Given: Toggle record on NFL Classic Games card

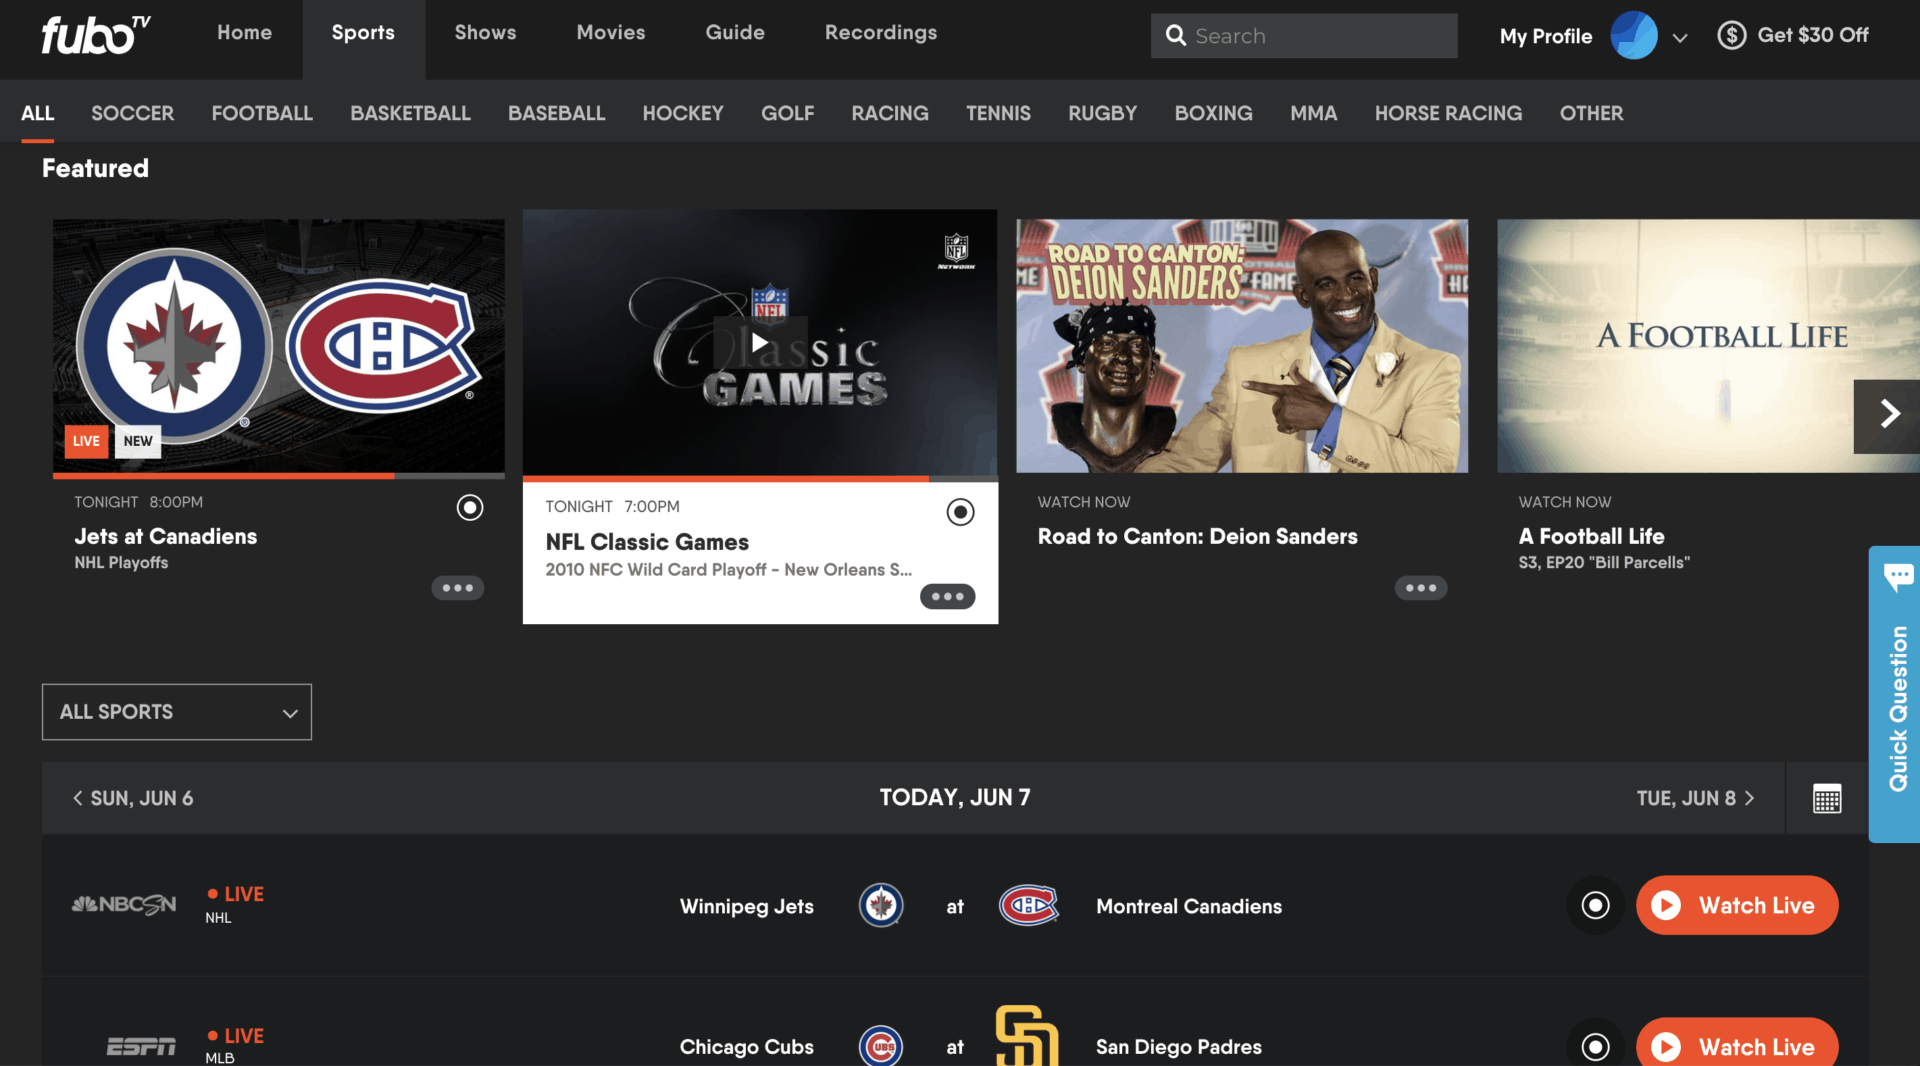Looking at the screenshot, I should point(960,513).
